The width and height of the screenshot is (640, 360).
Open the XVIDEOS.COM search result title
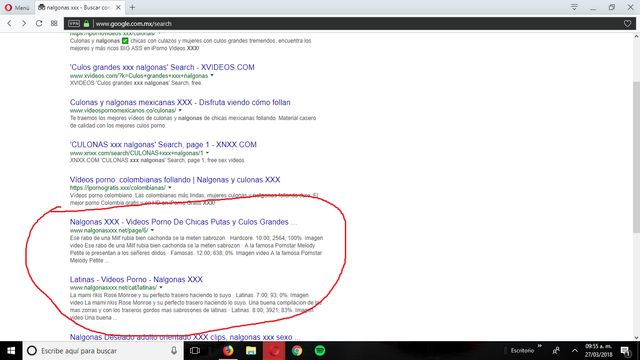point(162,67)
